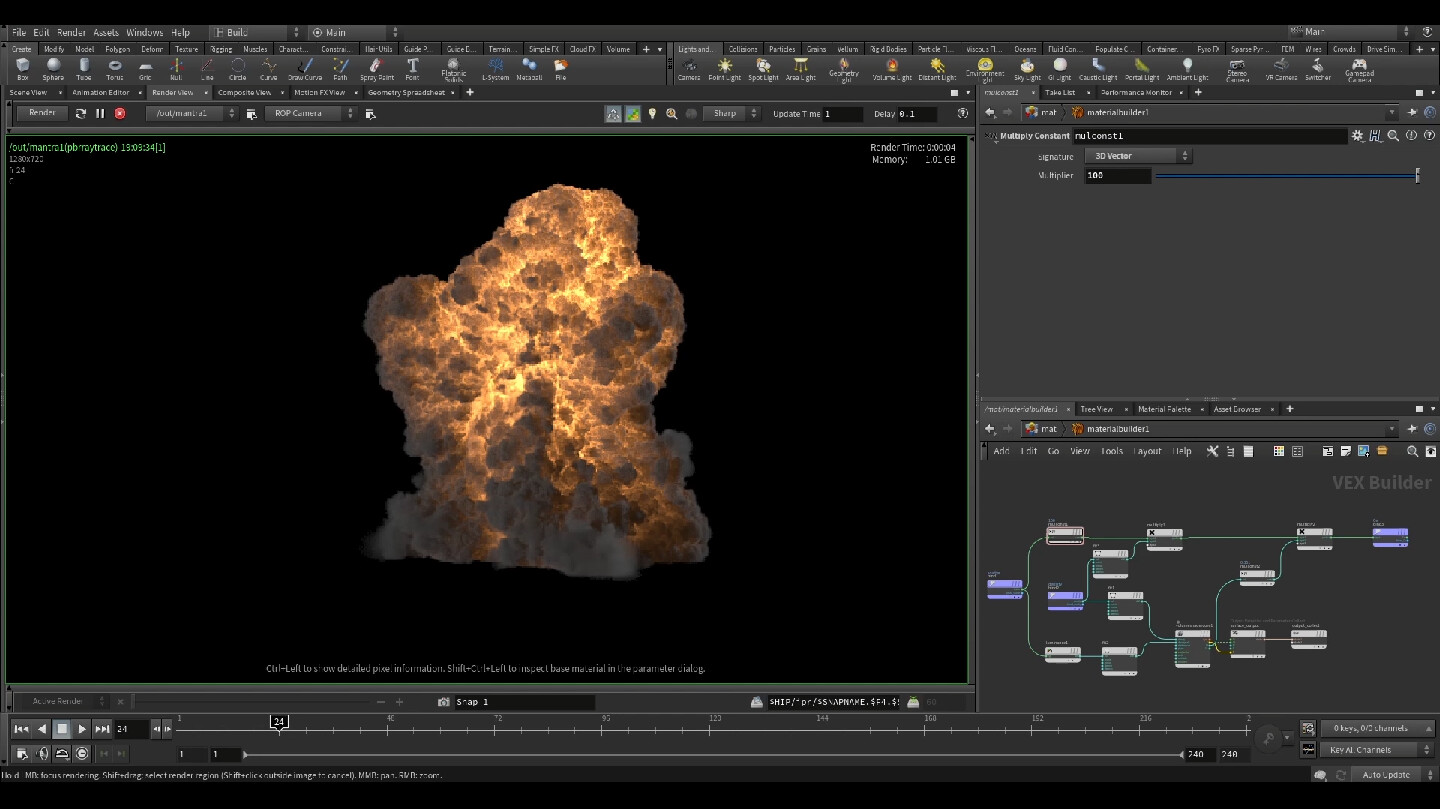The width and height of the screenshot is (1440, 809).
Task: Change the Signature dropdown from 3D Vector
Action: pos(1137,155)
